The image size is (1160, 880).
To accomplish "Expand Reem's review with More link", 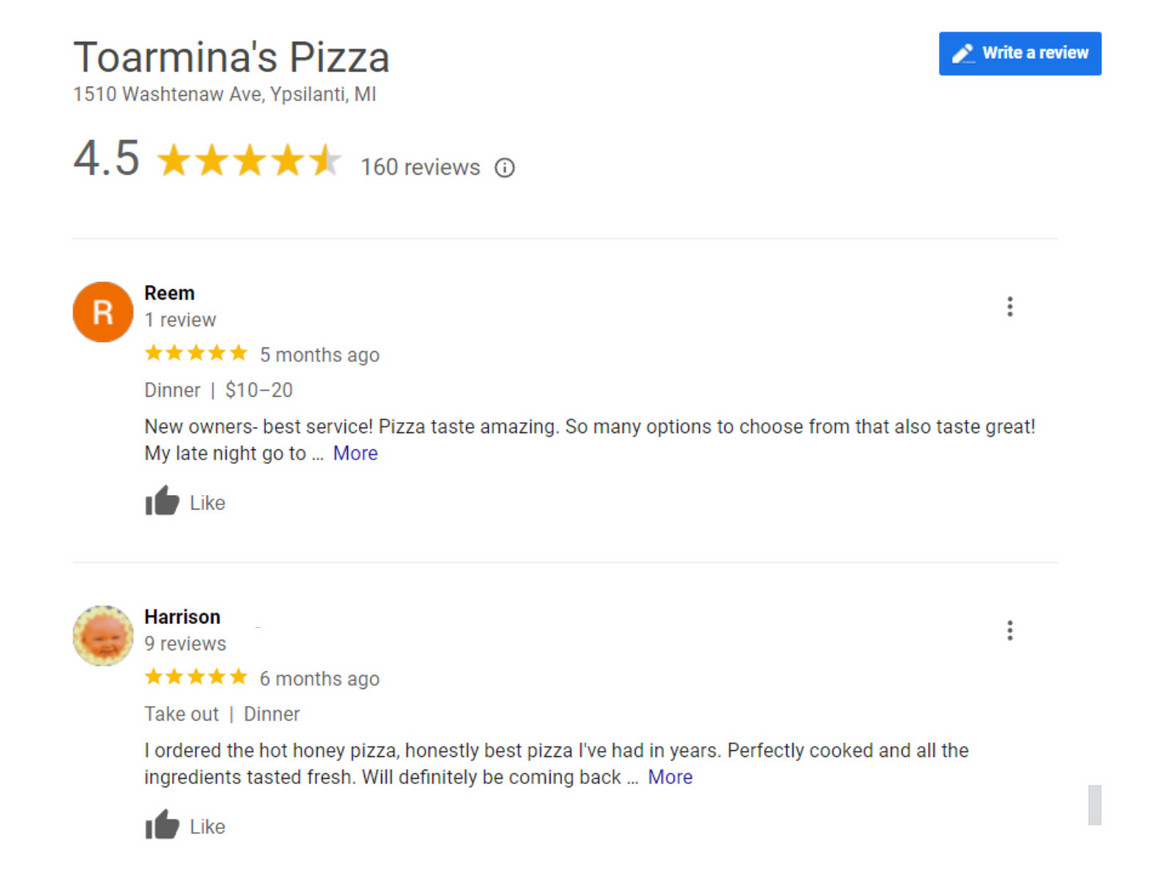I will (355, 453).
